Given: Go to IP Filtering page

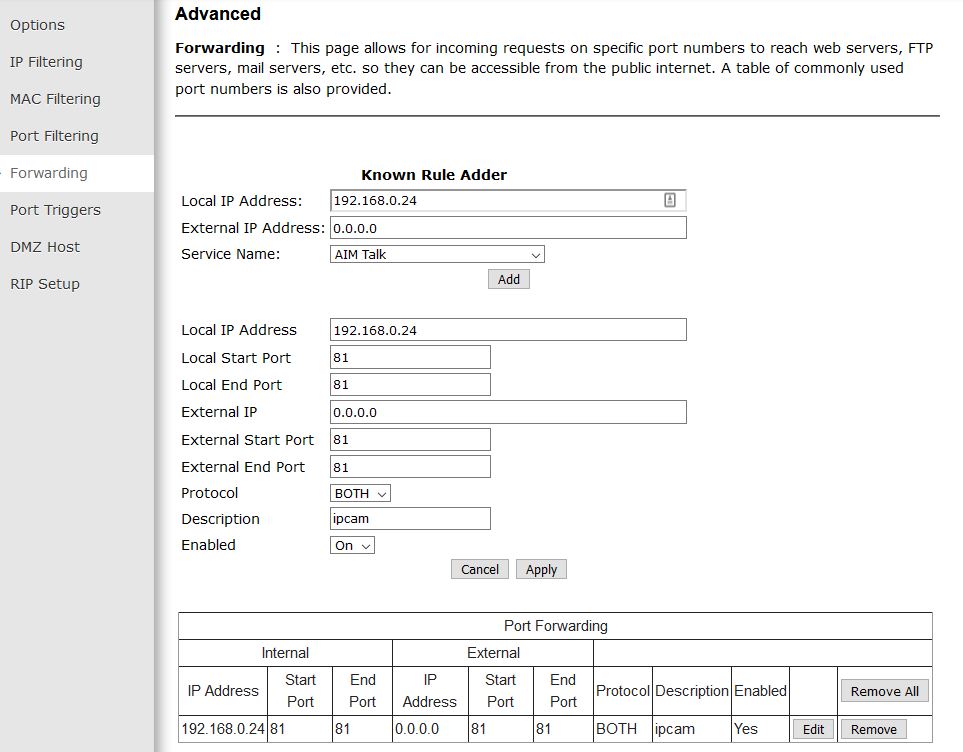Looking at the screenshot, I should click(x=46, y=62).
